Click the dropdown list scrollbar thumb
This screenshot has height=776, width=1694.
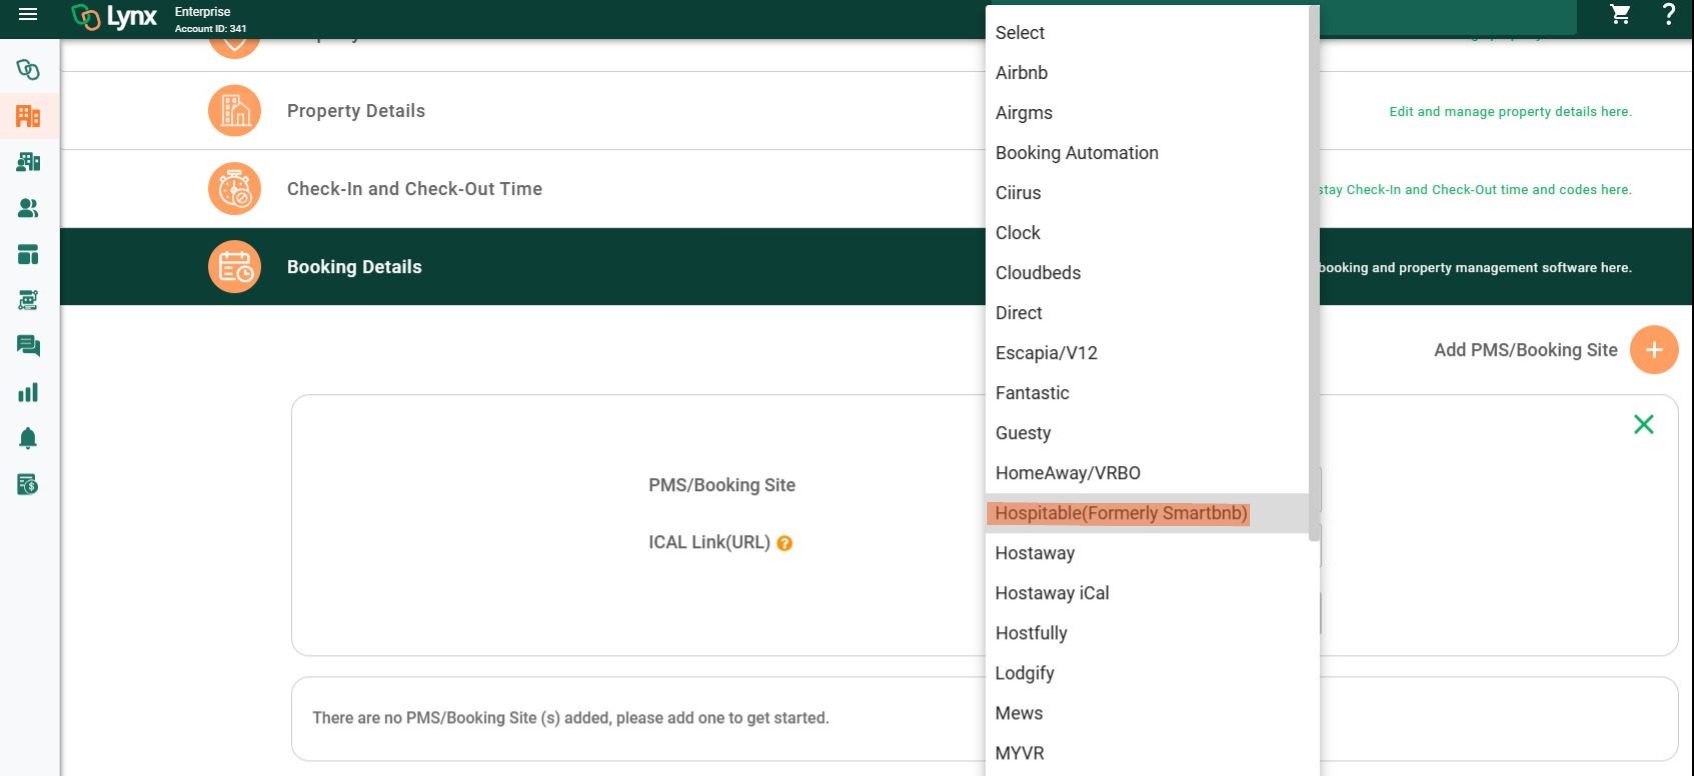click(x=1314, y=273)
